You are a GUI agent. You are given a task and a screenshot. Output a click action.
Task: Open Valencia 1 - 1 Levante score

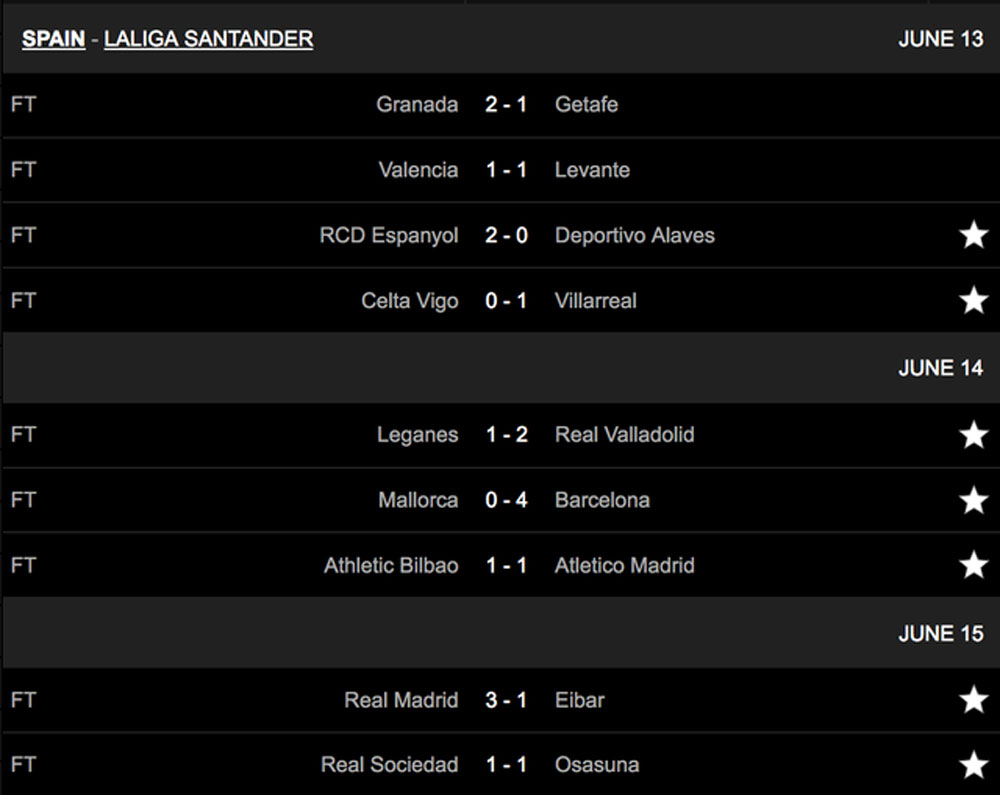coord(506,170)
